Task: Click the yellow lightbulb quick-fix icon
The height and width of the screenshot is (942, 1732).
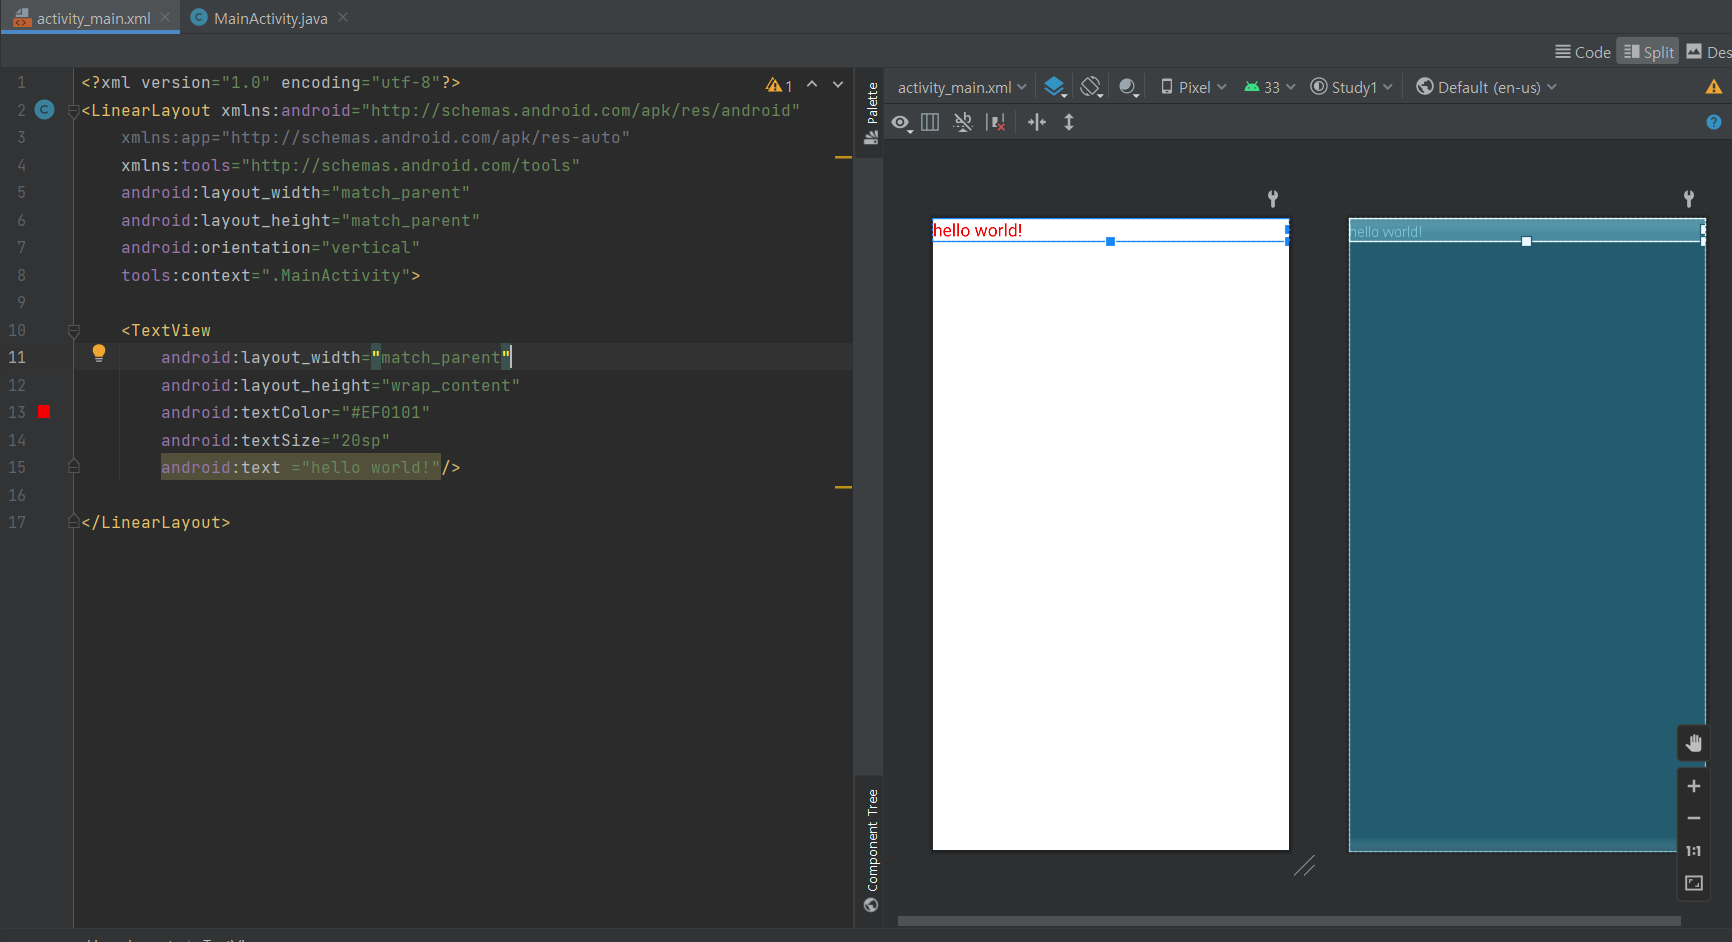Action: (x=99, y=353)
